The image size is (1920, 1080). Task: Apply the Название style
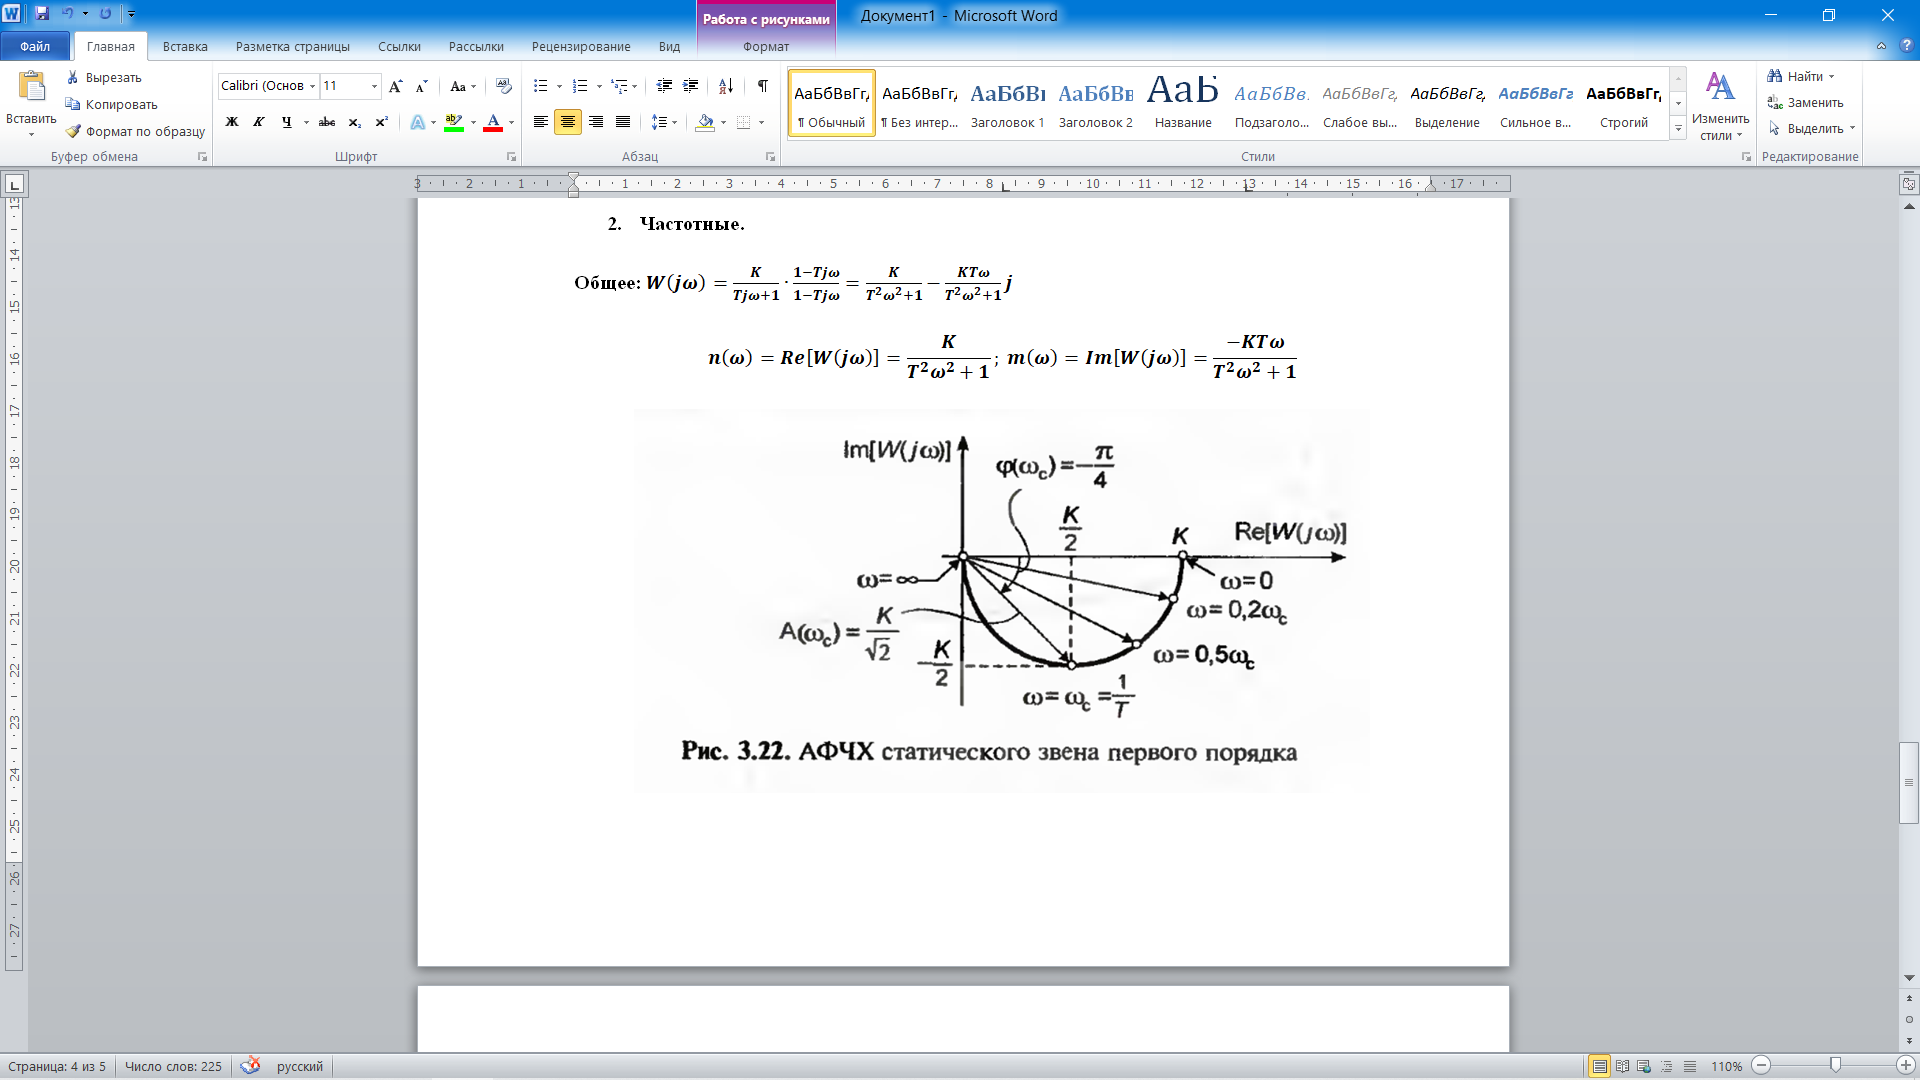(x=1183, y=103)
